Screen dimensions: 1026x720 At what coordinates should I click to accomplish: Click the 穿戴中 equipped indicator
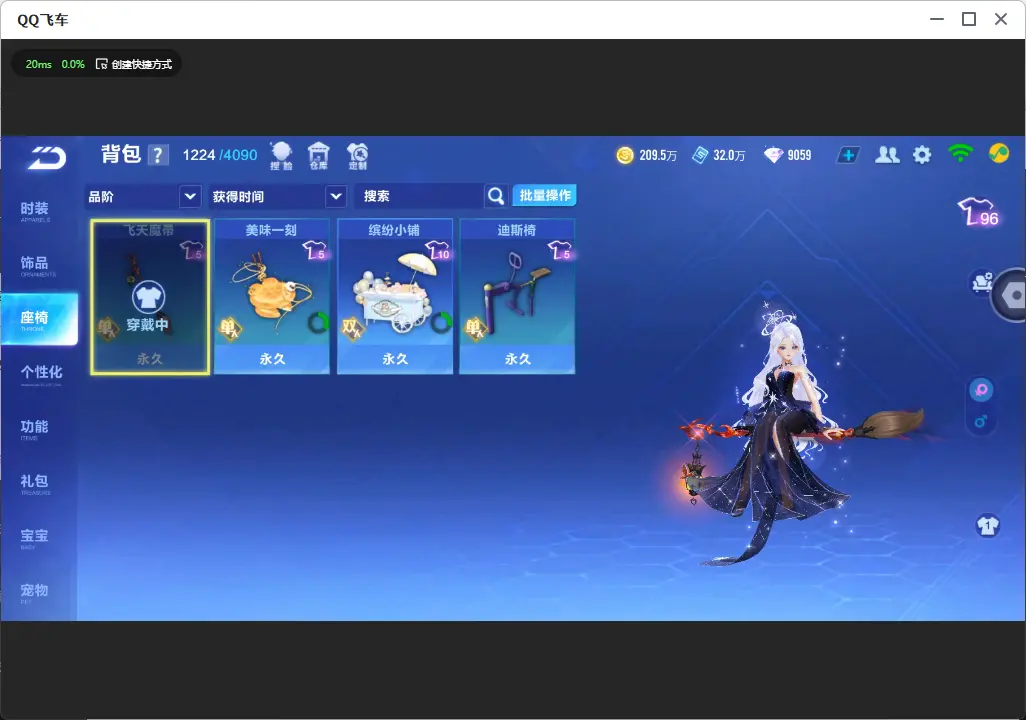coord(148,306)
